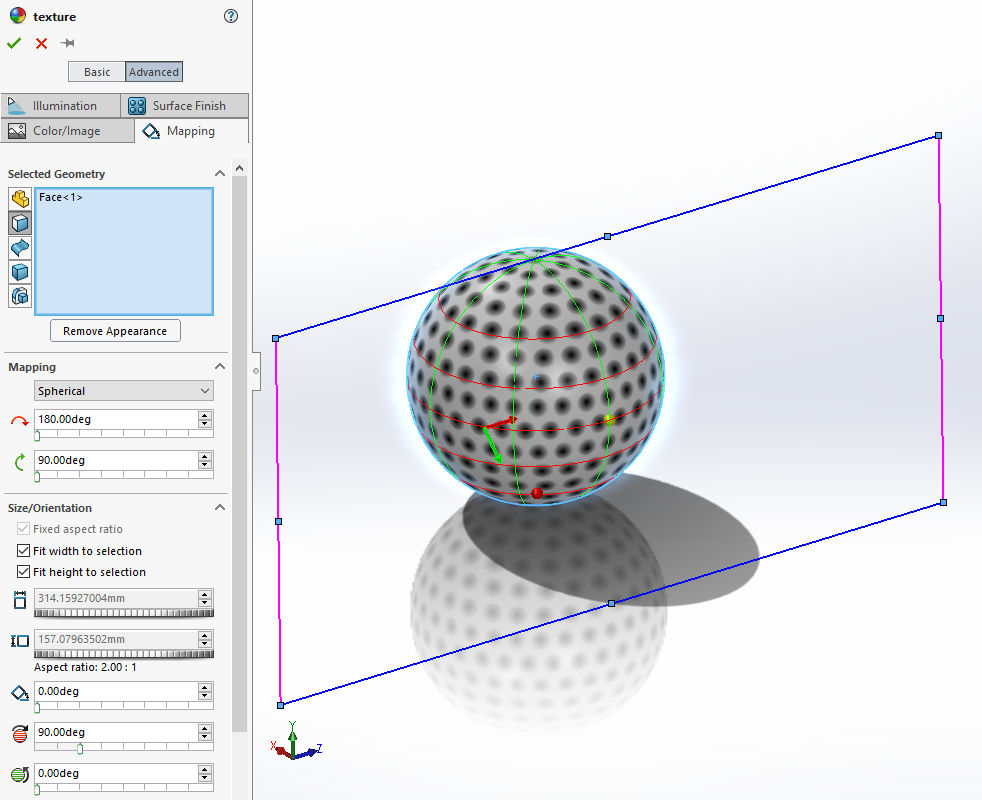Image resolution: width=982 pixels, height=800 pixels.
Task: Collapse the Selected Geometry section
Action: (x=219, y=172)
